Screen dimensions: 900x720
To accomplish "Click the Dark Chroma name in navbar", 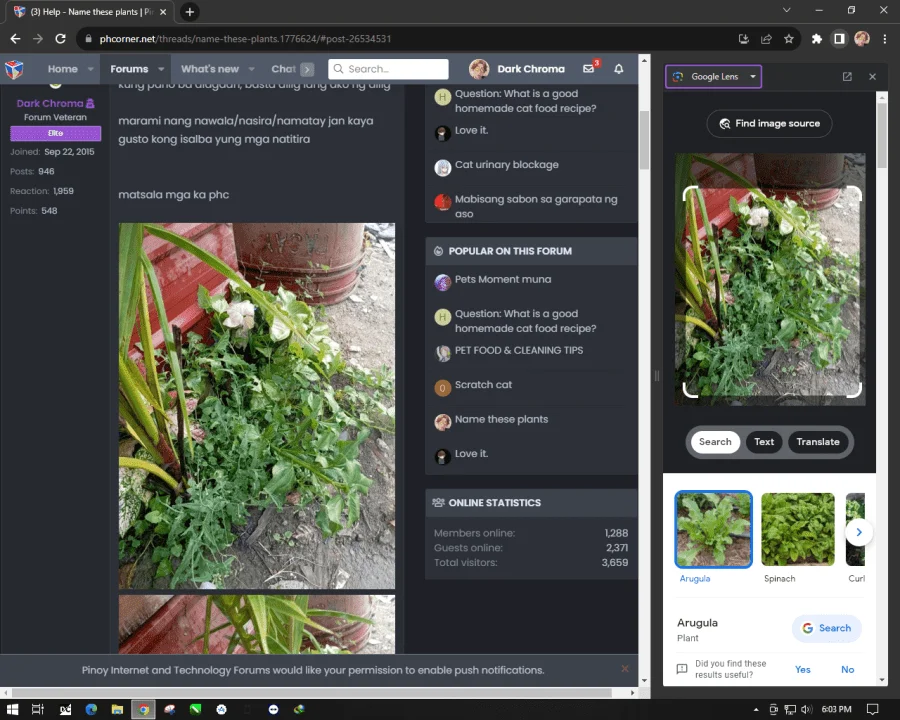I will pyautogui.click(x=531, y=69).
